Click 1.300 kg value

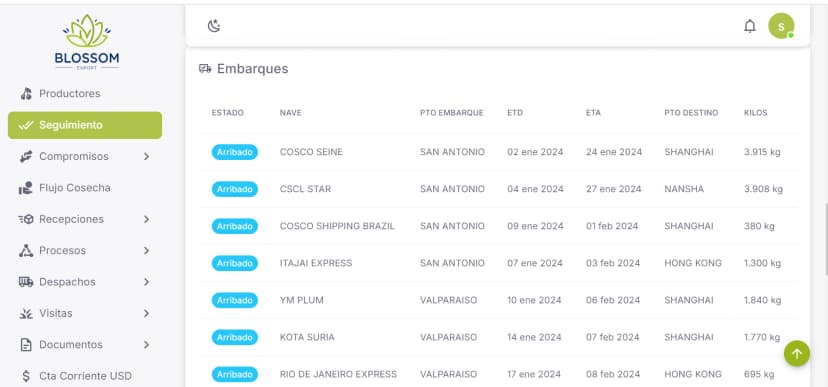(x=762, y=263)
